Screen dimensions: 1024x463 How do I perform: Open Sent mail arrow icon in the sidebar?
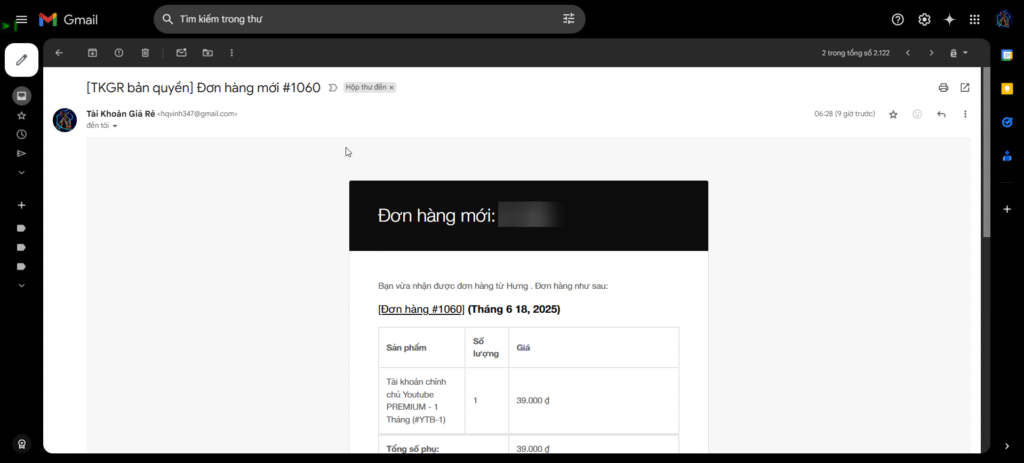(x=22, y=153)
